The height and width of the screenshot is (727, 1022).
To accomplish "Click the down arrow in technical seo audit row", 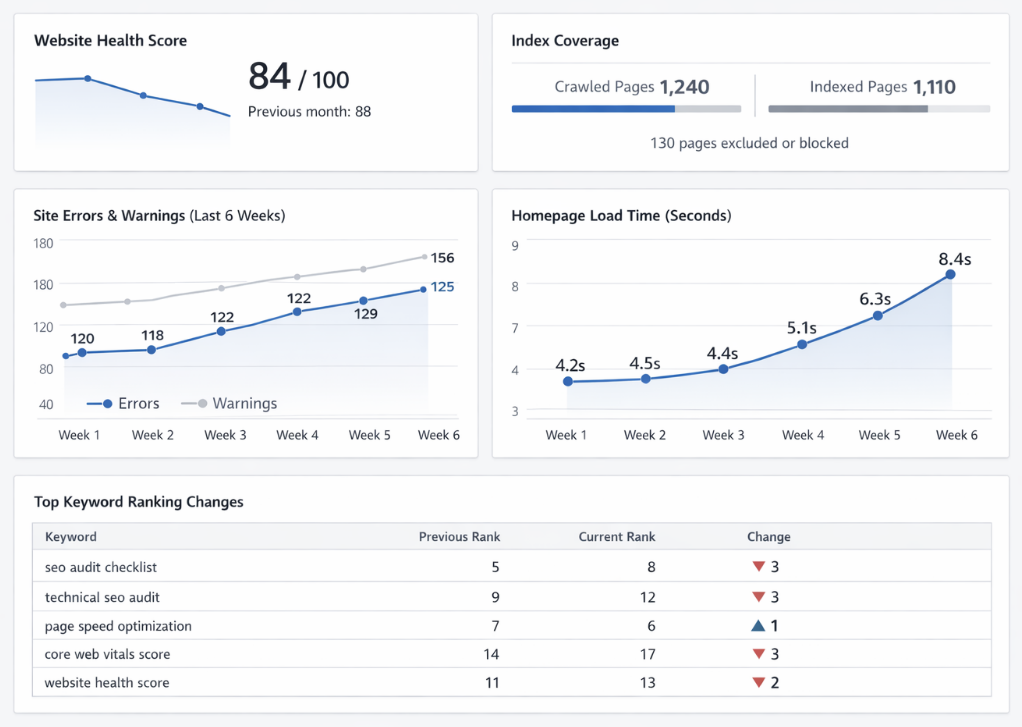I will [x=758, y=597].
